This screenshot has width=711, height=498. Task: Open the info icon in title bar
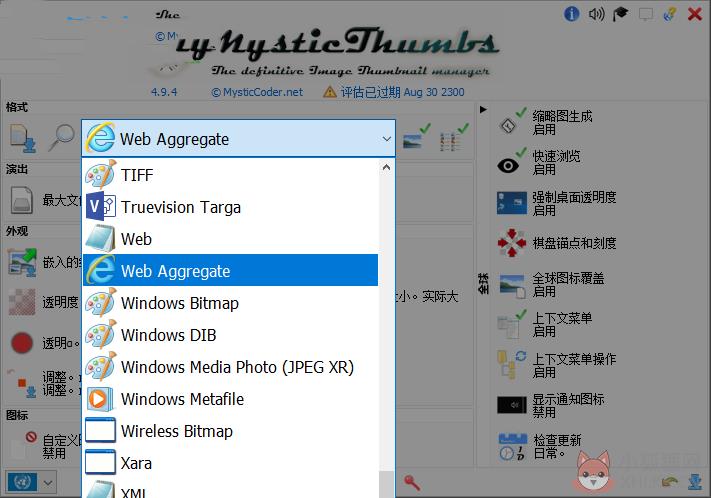pyautogui.click(x=571, y=14)
